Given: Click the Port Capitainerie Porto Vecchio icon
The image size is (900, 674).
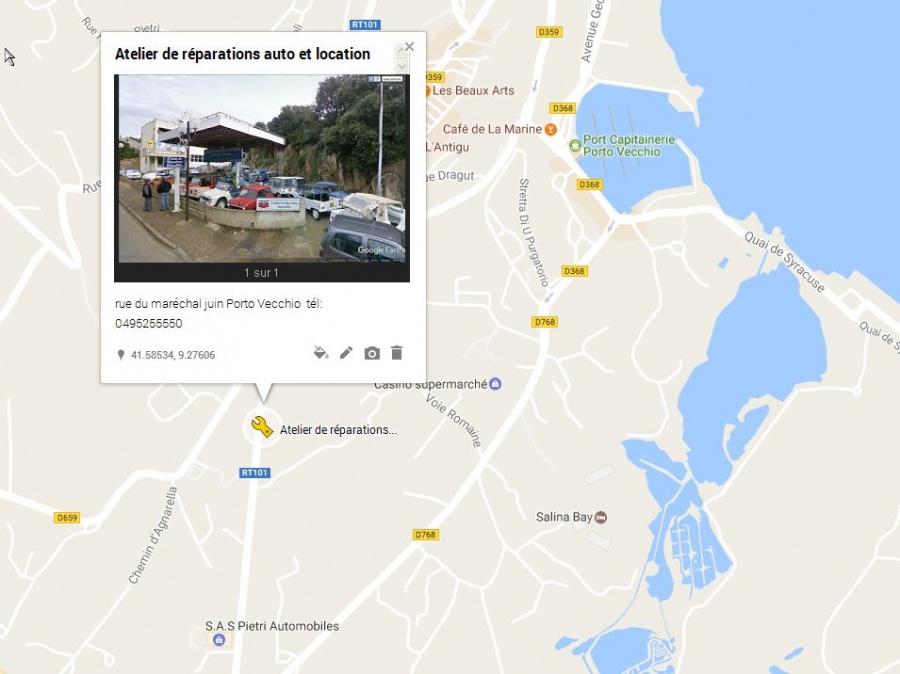Looking at the screenshot, I should (x=574, y=146).
